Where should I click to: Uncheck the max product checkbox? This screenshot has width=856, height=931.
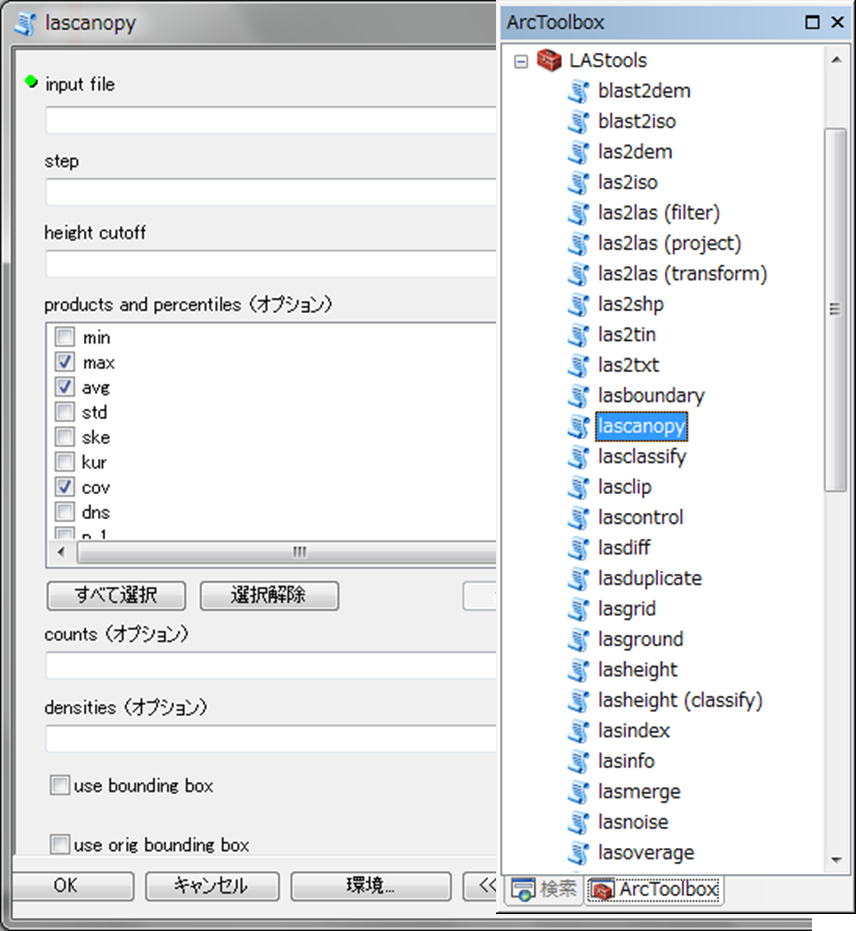(65, 363)
